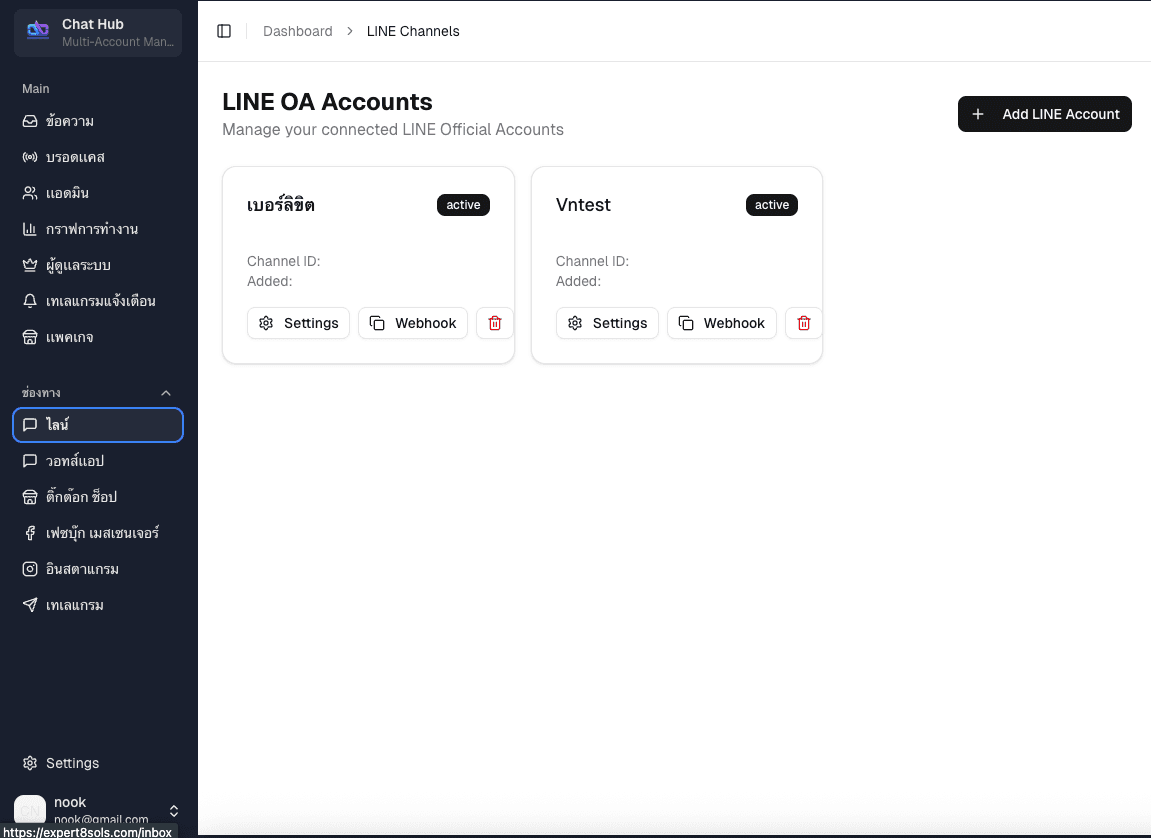View the กราฟการทำงาน analytics icon
This screenshot has width=1151, height=838.
pyautogui.click(x=30, y=228)
